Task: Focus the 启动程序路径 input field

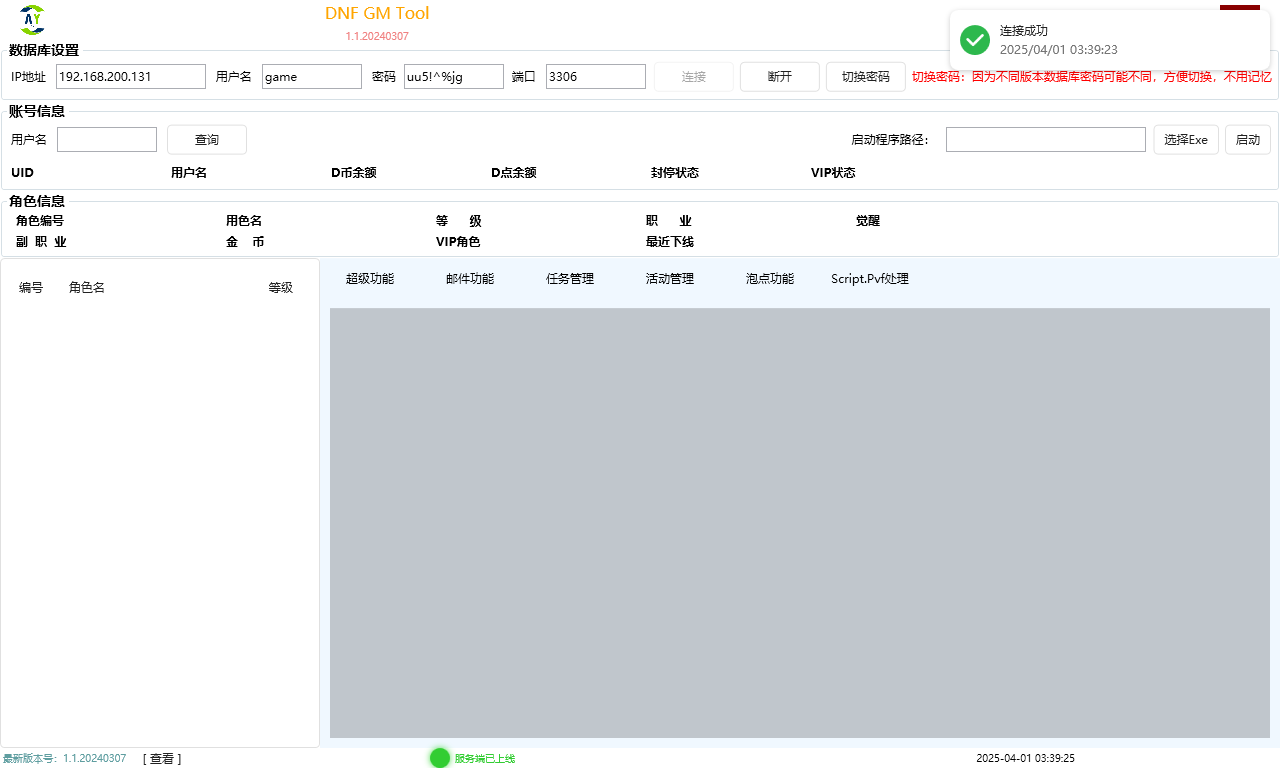Action: tap(1046, 140)
